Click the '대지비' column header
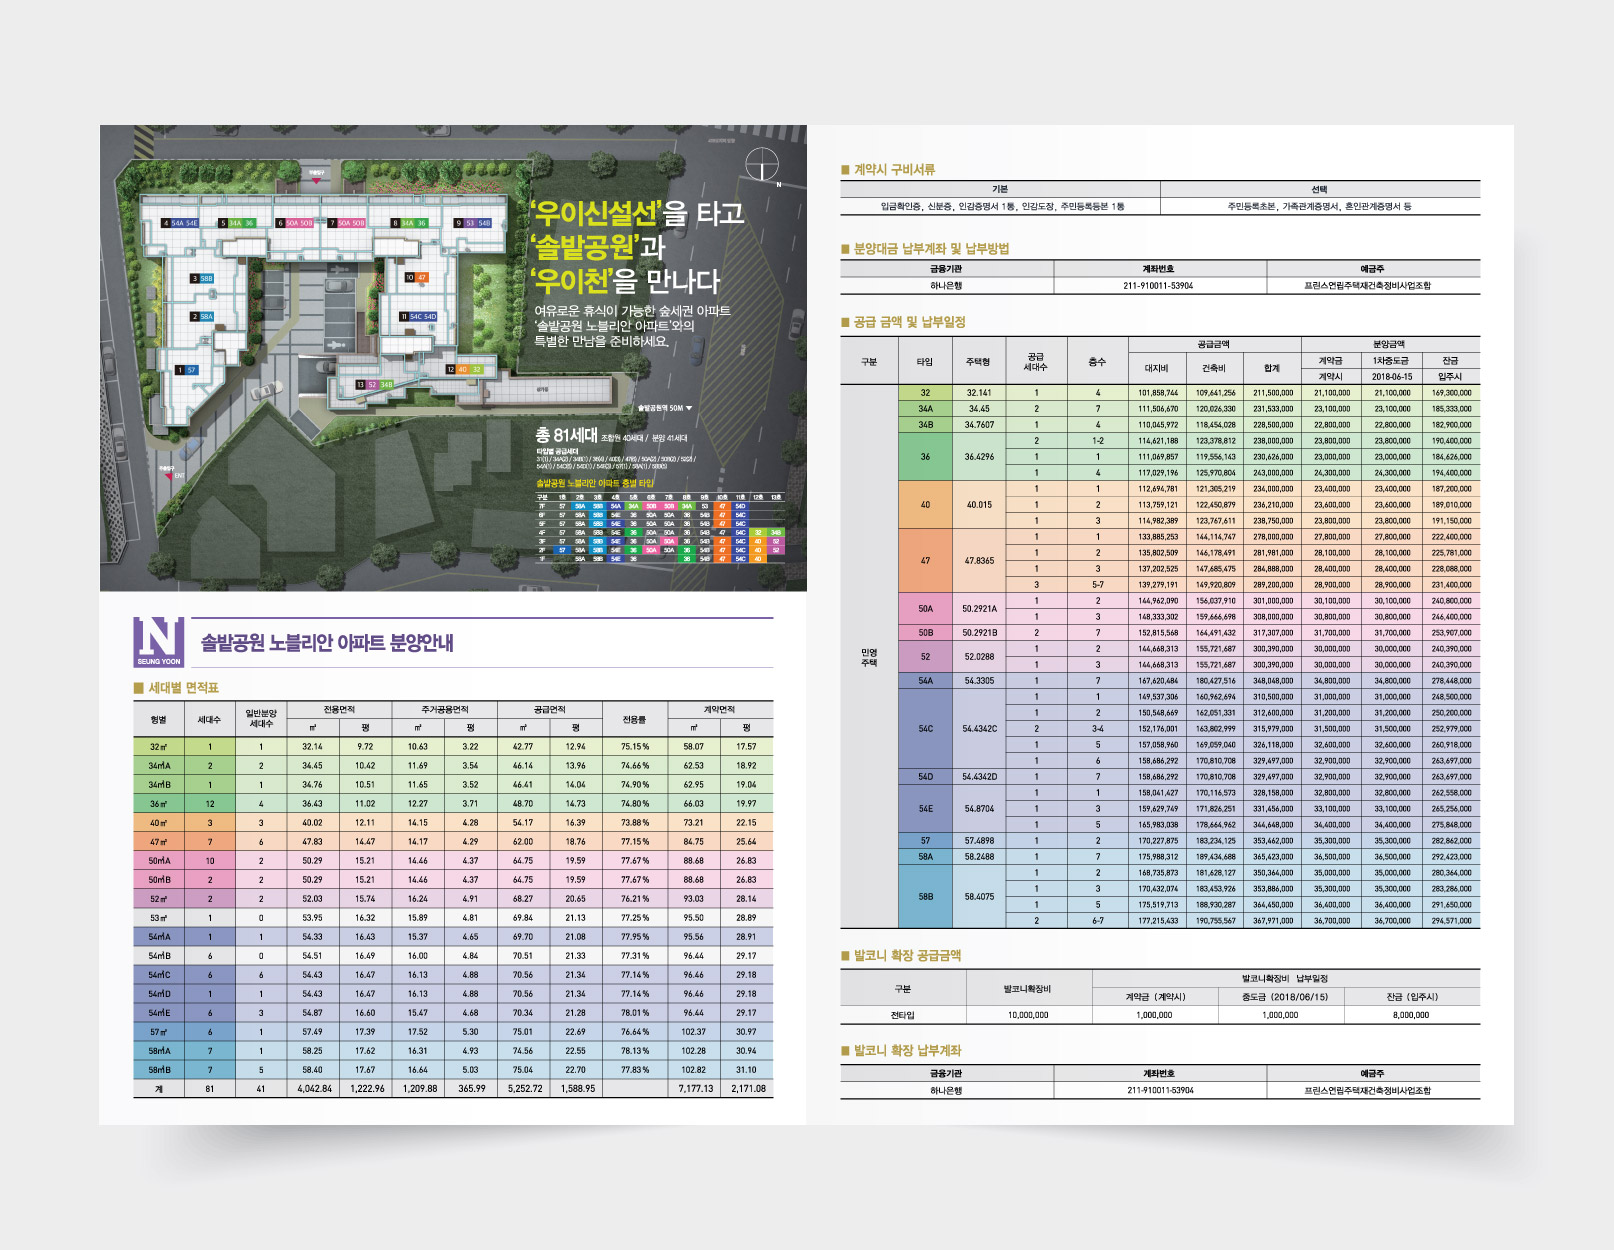 [1157, 369]
